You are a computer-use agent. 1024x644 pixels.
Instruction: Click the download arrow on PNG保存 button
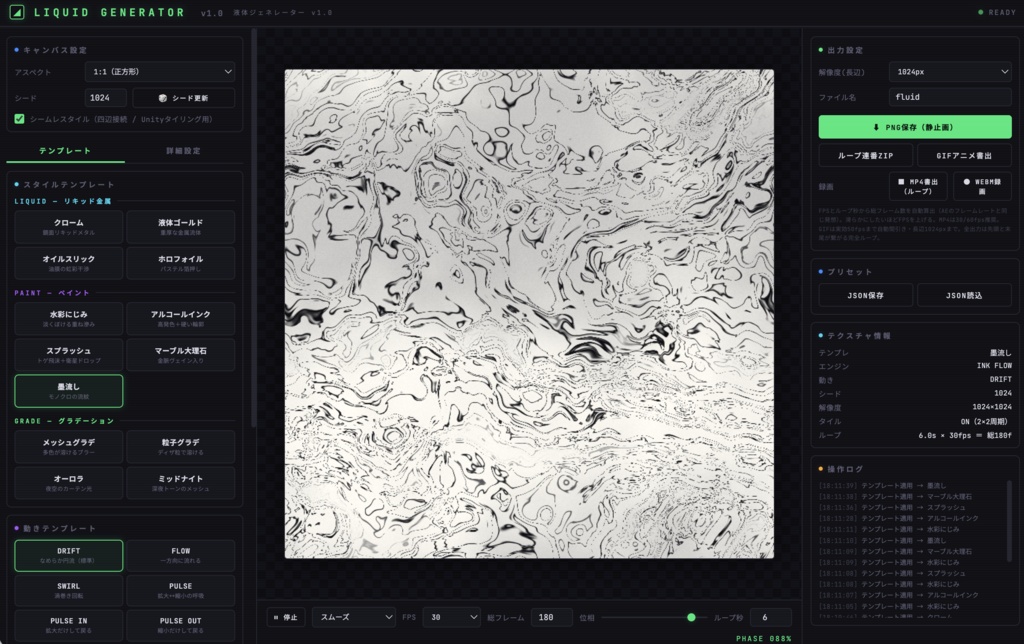pyautogui.click(x=876, y=127)
